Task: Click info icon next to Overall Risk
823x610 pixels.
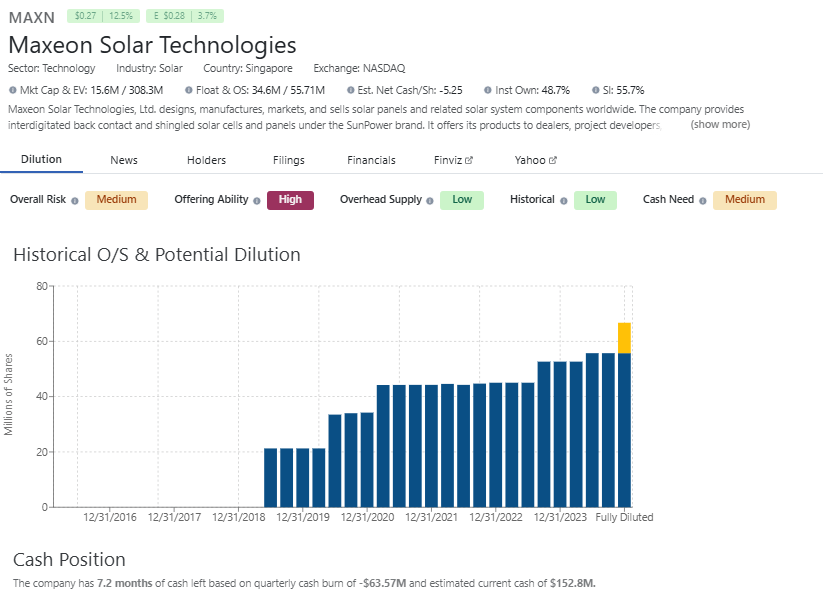Action: click(74, 200)
